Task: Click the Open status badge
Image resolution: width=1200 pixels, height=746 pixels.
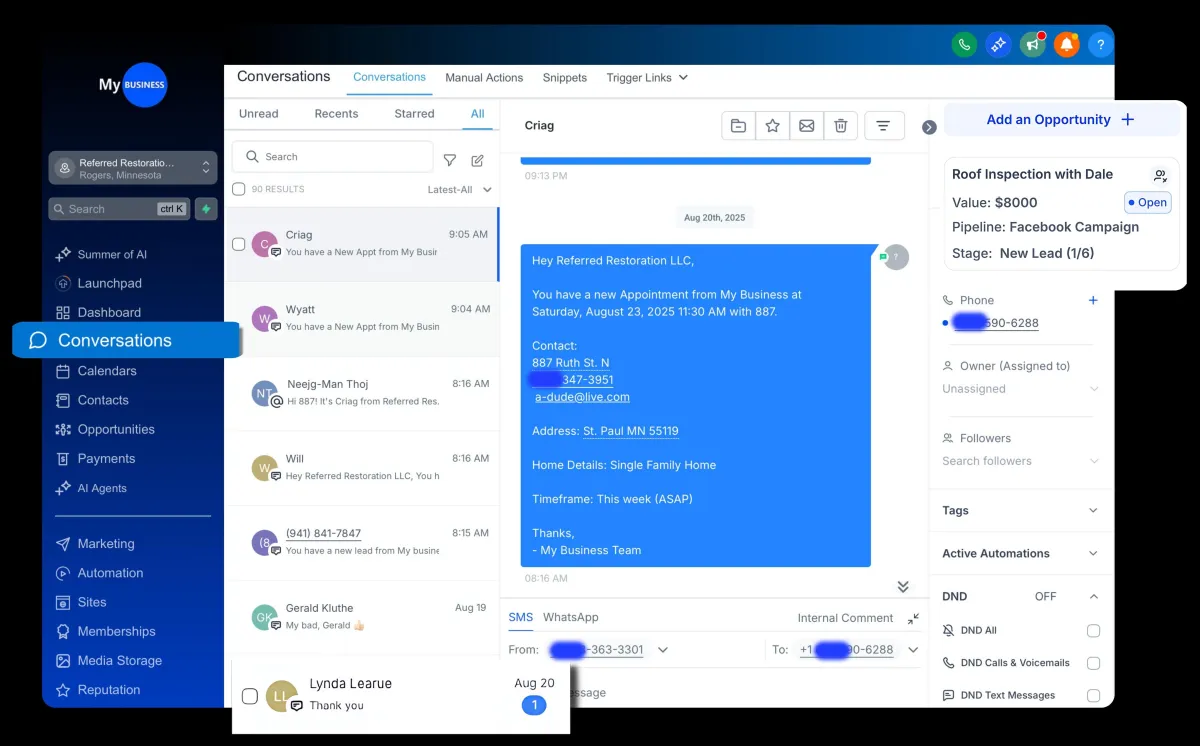Action: (1147, 202)
